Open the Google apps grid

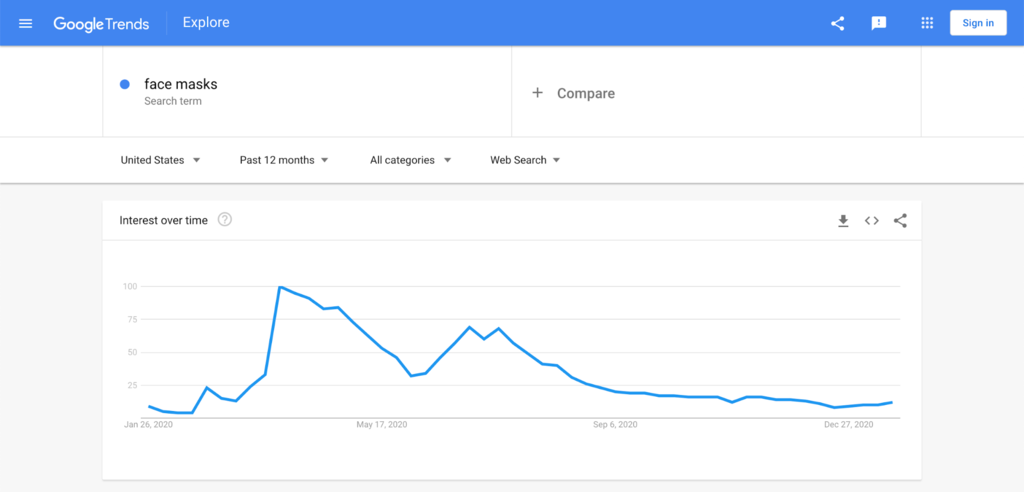pos(927,24)
